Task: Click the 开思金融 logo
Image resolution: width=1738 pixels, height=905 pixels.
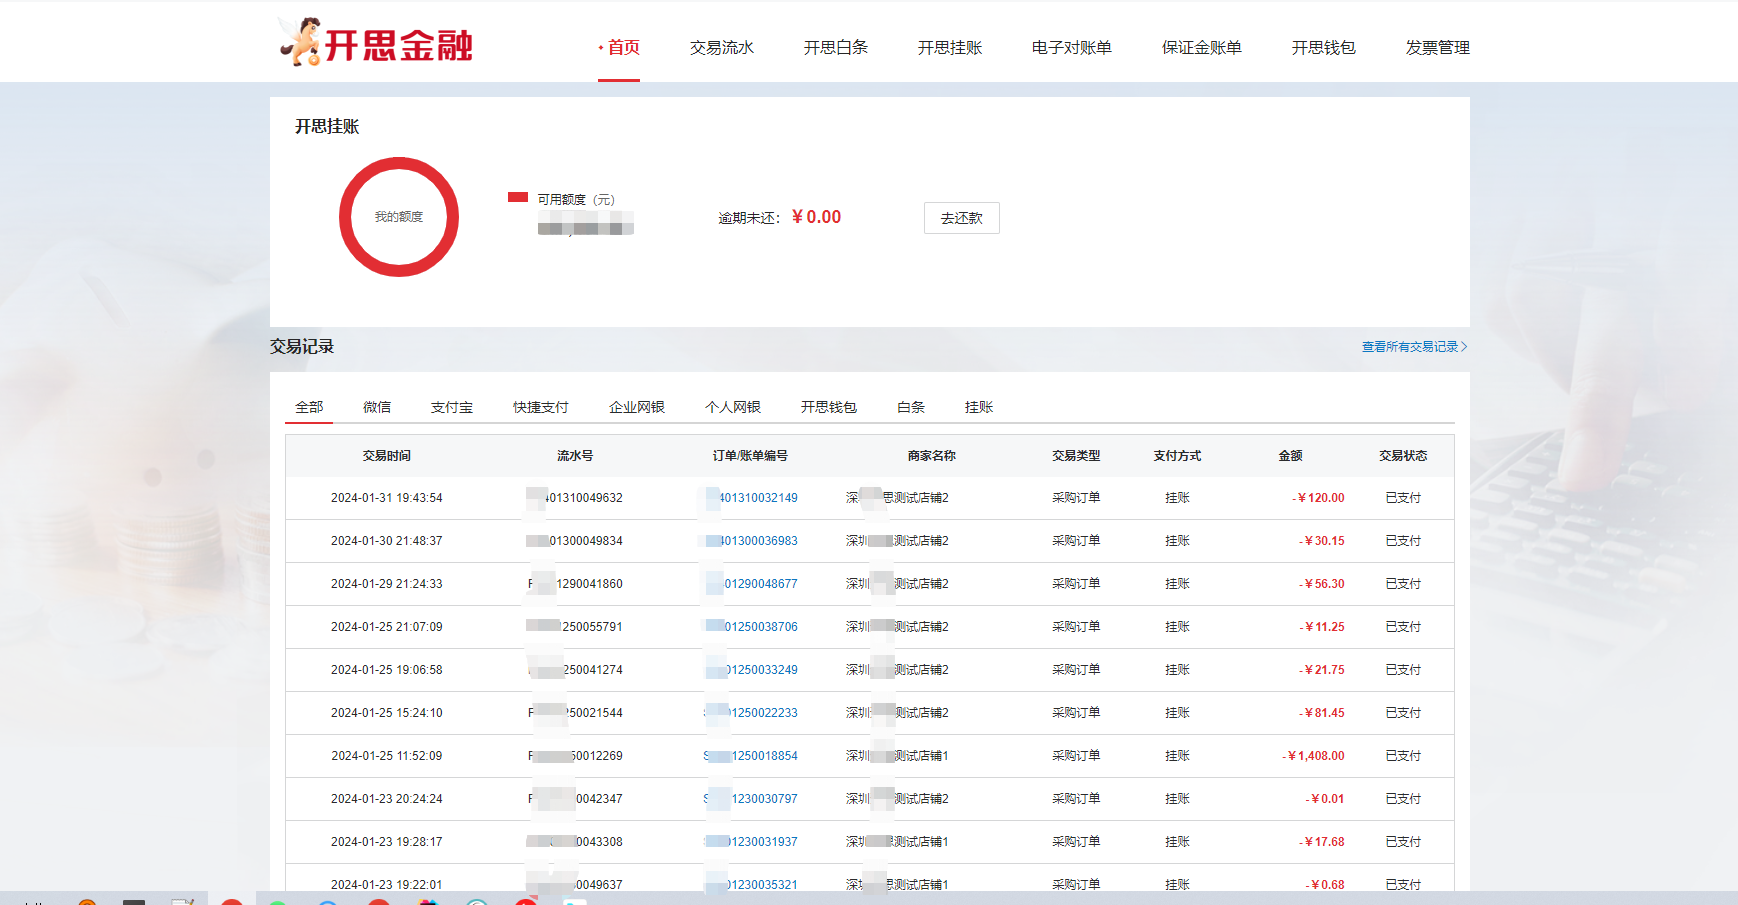Action: [375, 42]
